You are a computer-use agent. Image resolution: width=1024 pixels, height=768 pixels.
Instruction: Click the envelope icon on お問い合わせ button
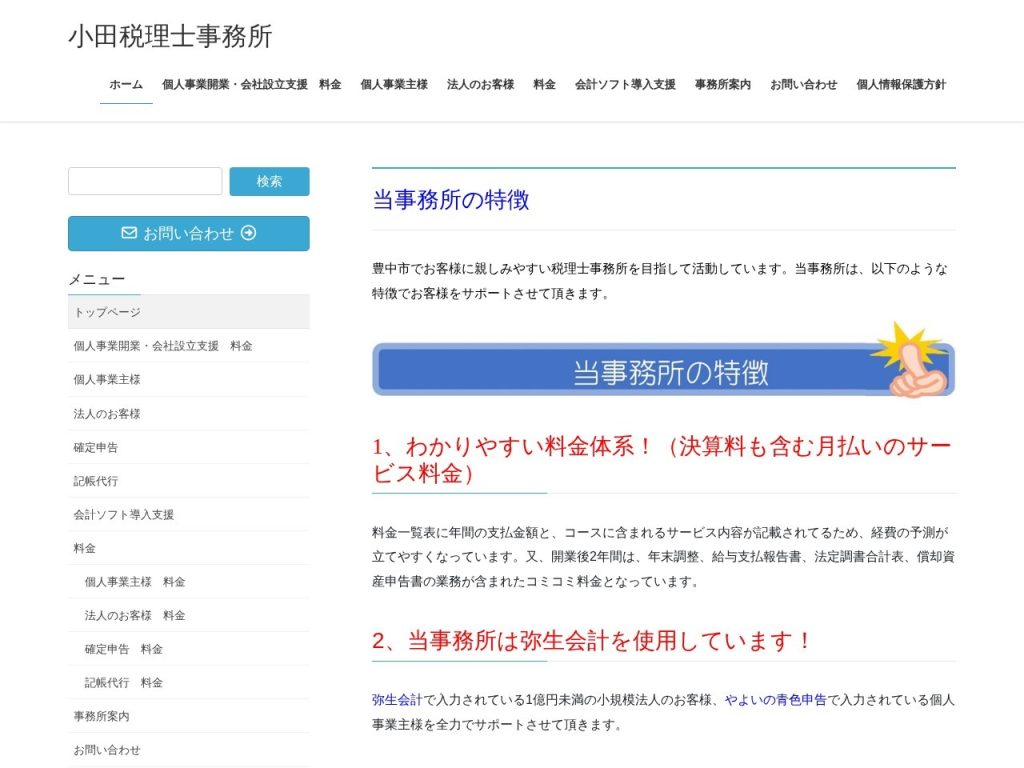129,233
